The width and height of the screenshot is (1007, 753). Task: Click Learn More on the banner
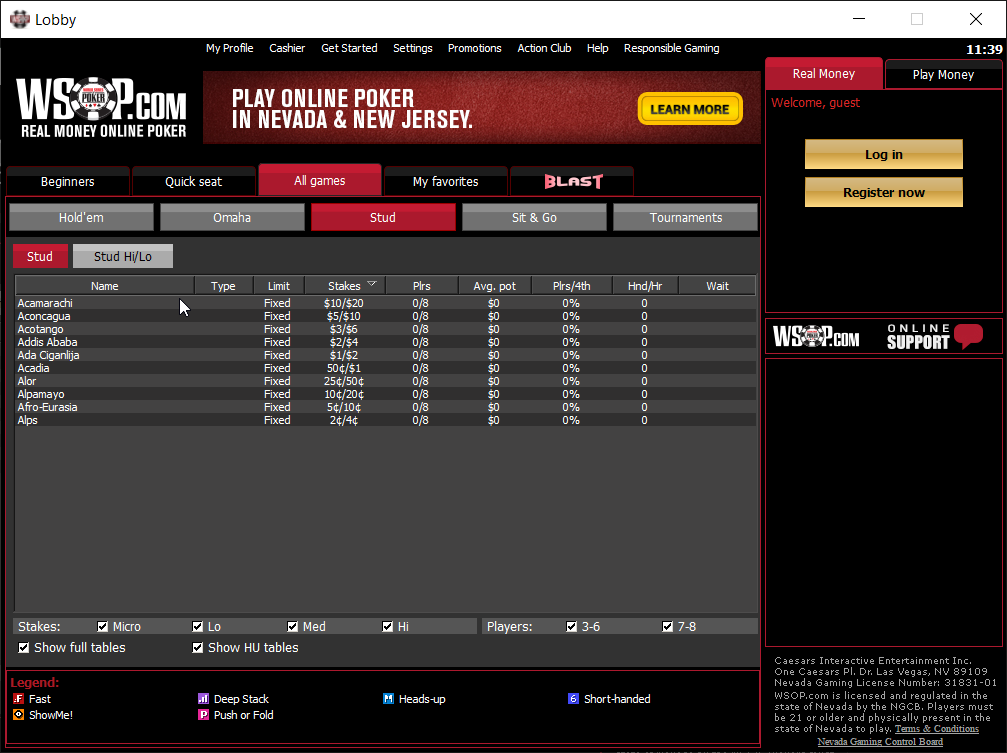(690, 109)
